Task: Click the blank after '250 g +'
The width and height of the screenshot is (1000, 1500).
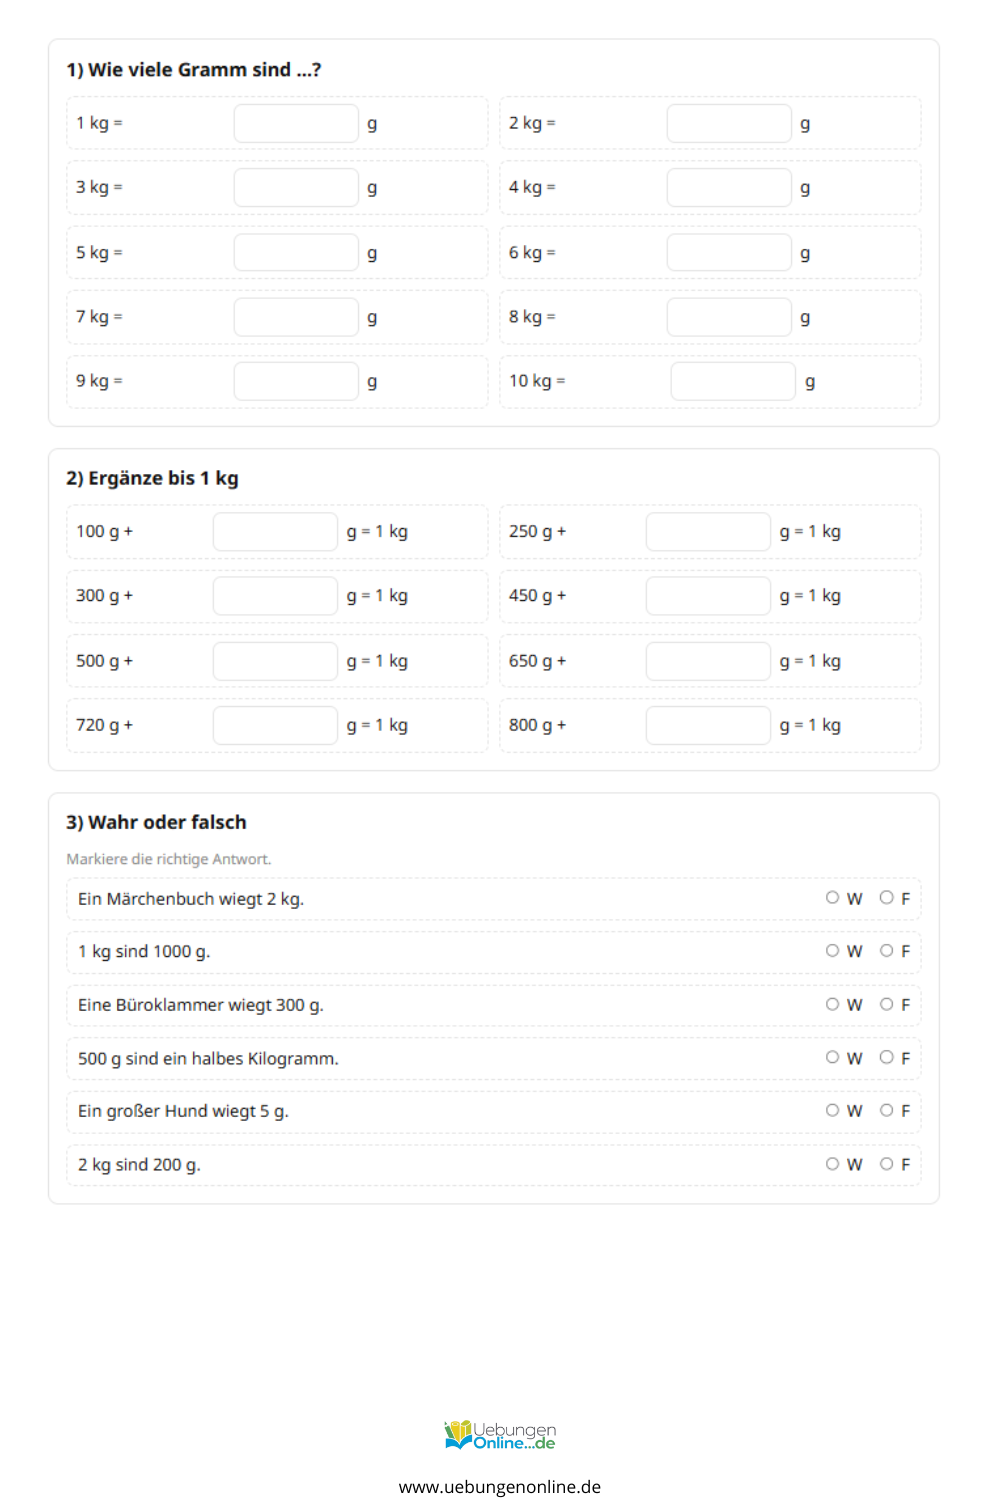Action: [708, 532]
